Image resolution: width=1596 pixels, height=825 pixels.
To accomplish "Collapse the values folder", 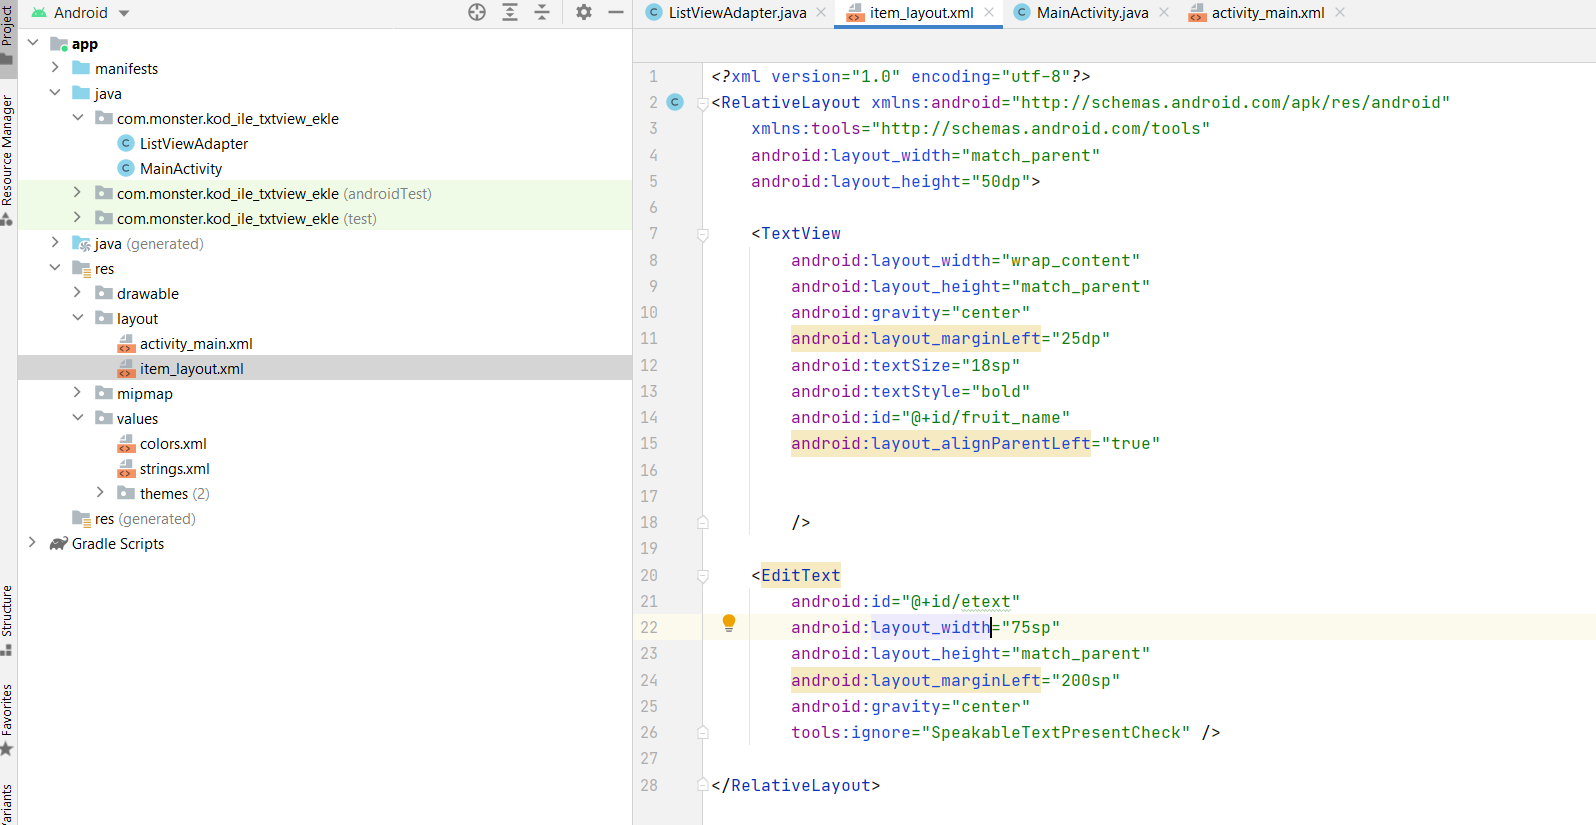I will 77,418.
